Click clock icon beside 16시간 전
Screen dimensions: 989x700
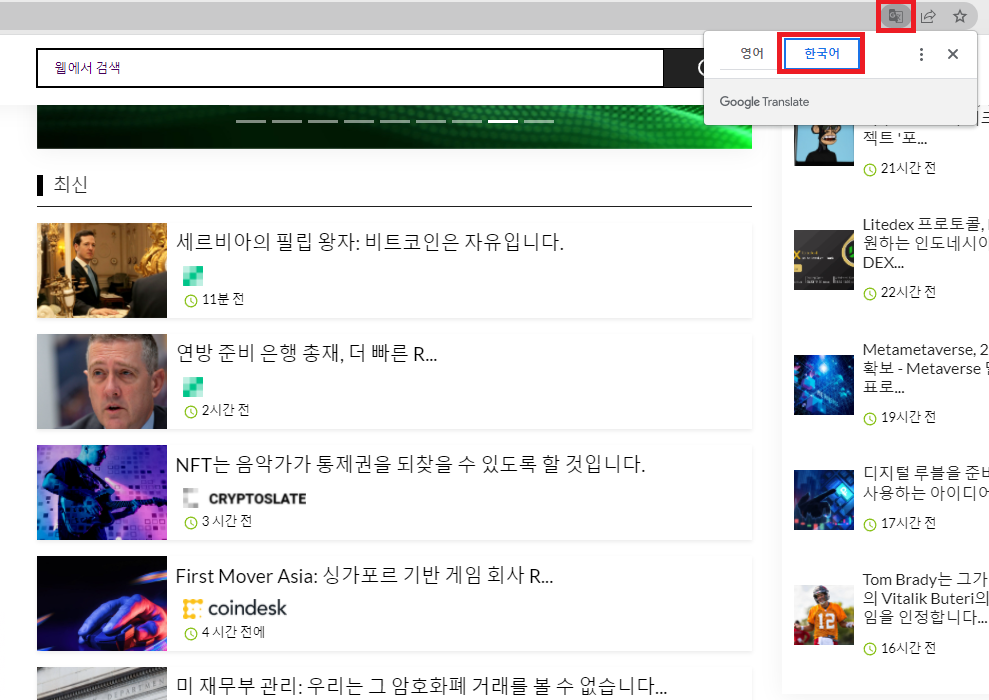[x=870, y=649]
